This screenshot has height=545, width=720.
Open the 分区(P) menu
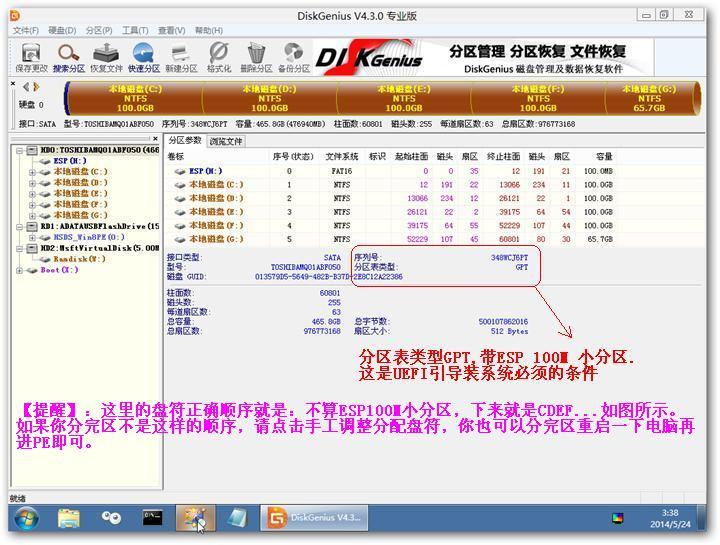pyautogui.click(x=99, y=30)
